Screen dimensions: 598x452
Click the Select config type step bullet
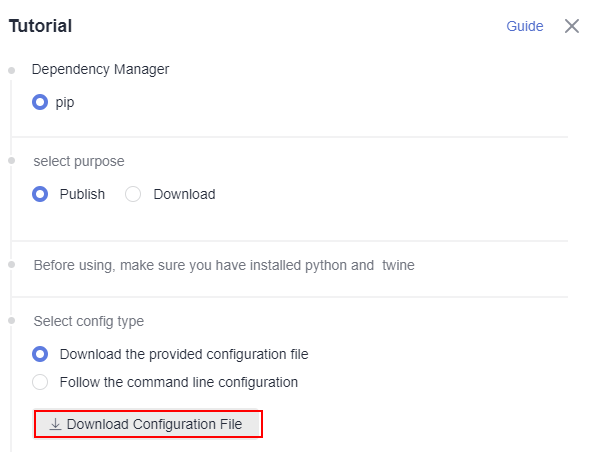11,320
